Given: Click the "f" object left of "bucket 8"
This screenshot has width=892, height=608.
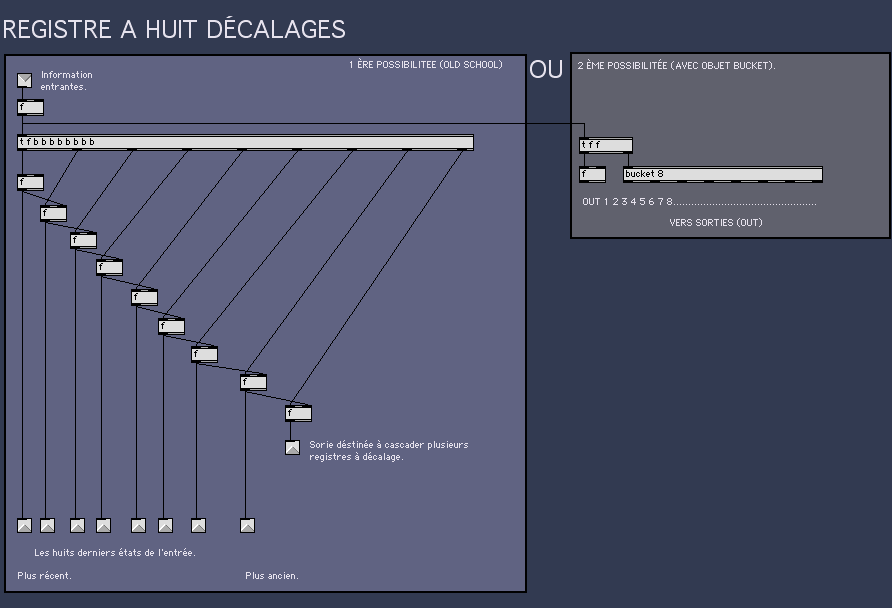Looking at the screenshot, I should tap(592, 174).
